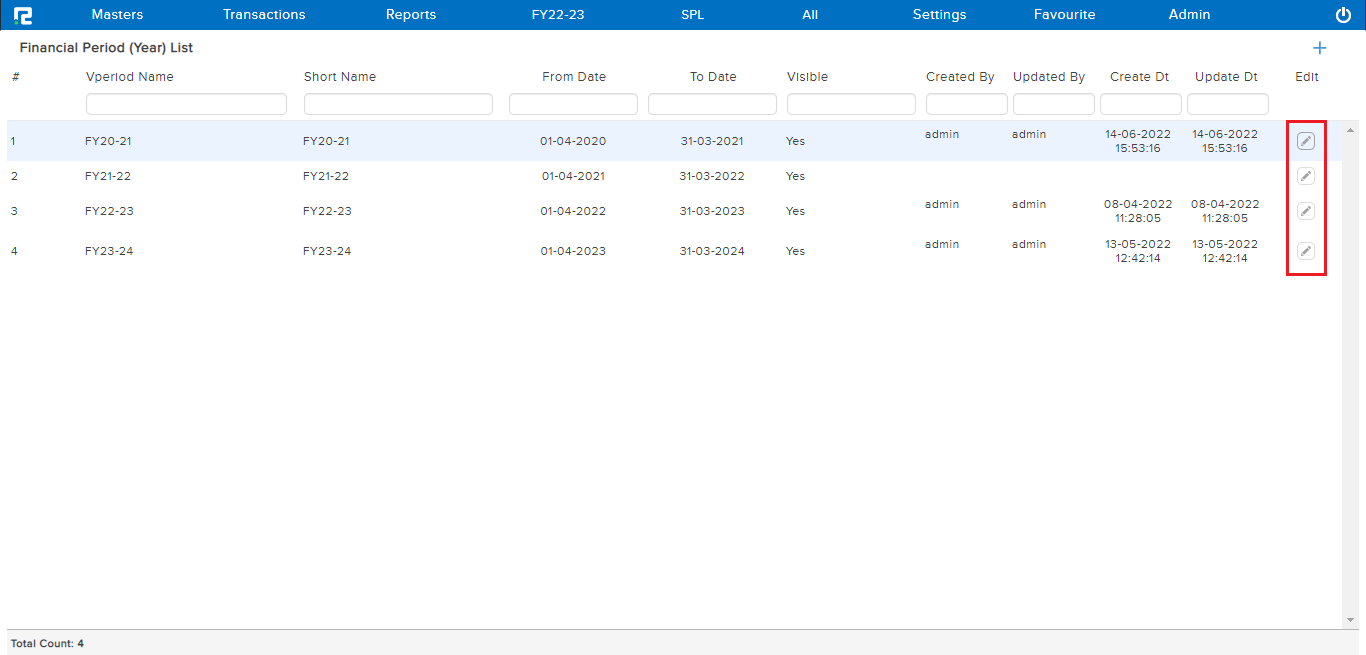Edit the FY23-24 financial period
Screen dimensions: 1366x655
(x=1305, y=251)
